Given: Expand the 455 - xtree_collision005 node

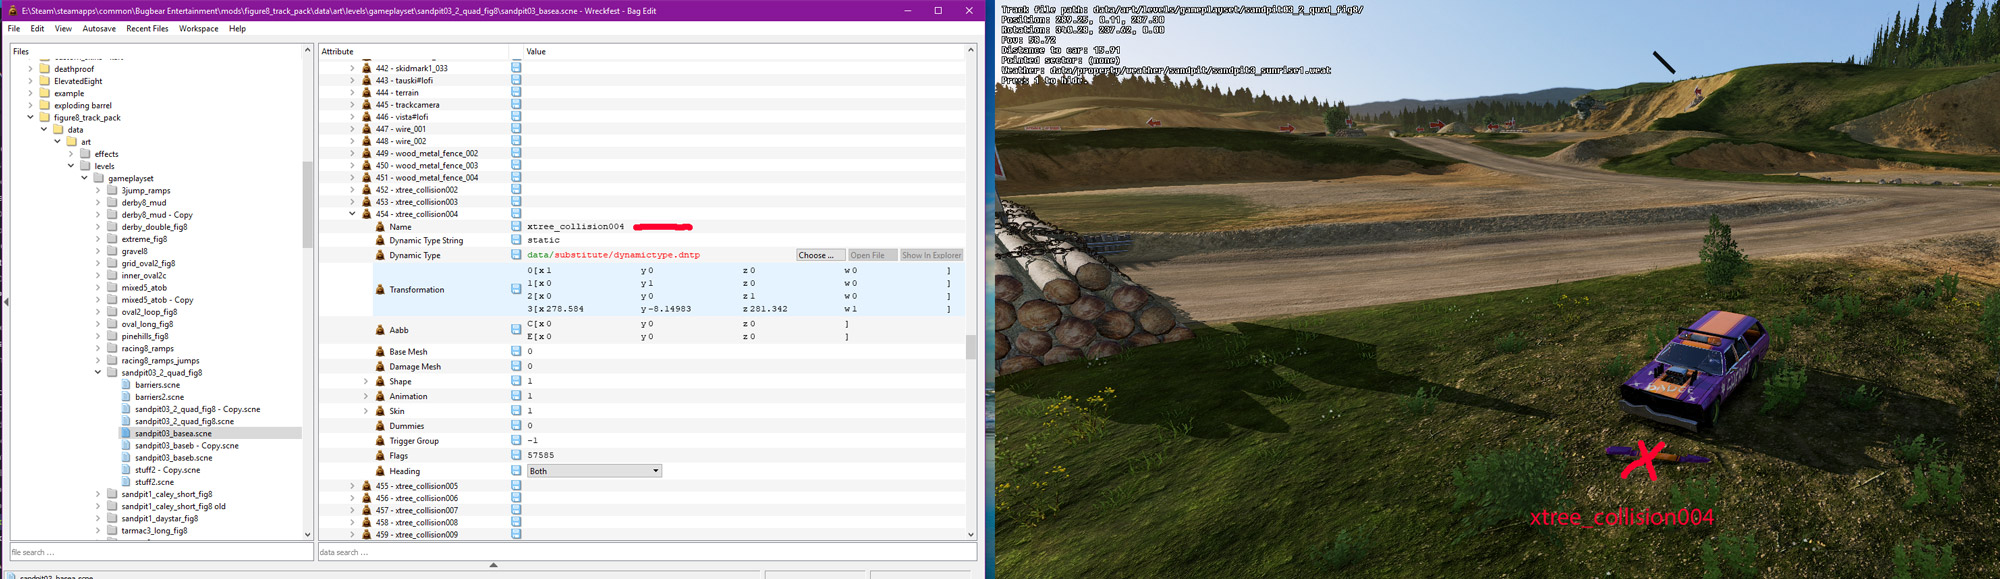Looking at the screenshot, I should (x=352, y=486).
